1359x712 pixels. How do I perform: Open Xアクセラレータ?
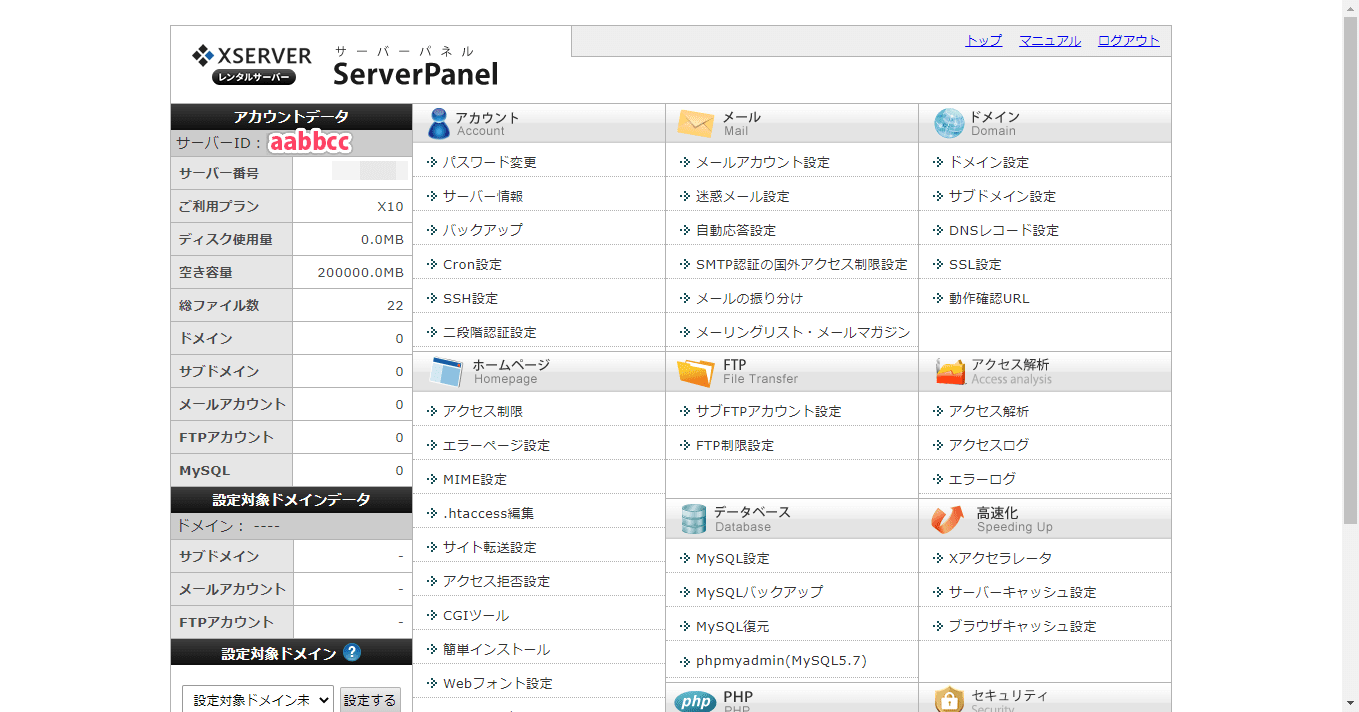click(x=1001, y=558)
